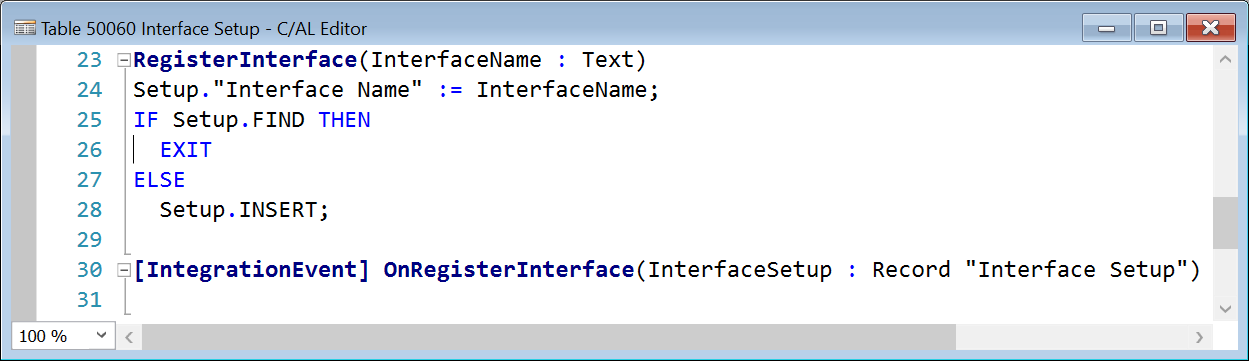The image size is (1249, 361).
Task: Maximize the C/AL Editor window
Action: (1158, 27)
